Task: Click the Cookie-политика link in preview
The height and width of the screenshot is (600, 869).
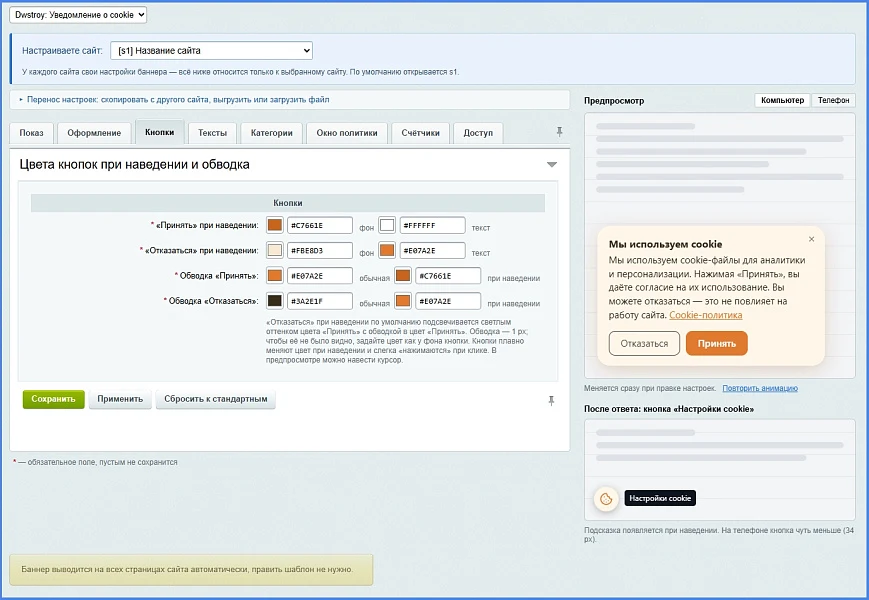Action: [x=706, y=315]
